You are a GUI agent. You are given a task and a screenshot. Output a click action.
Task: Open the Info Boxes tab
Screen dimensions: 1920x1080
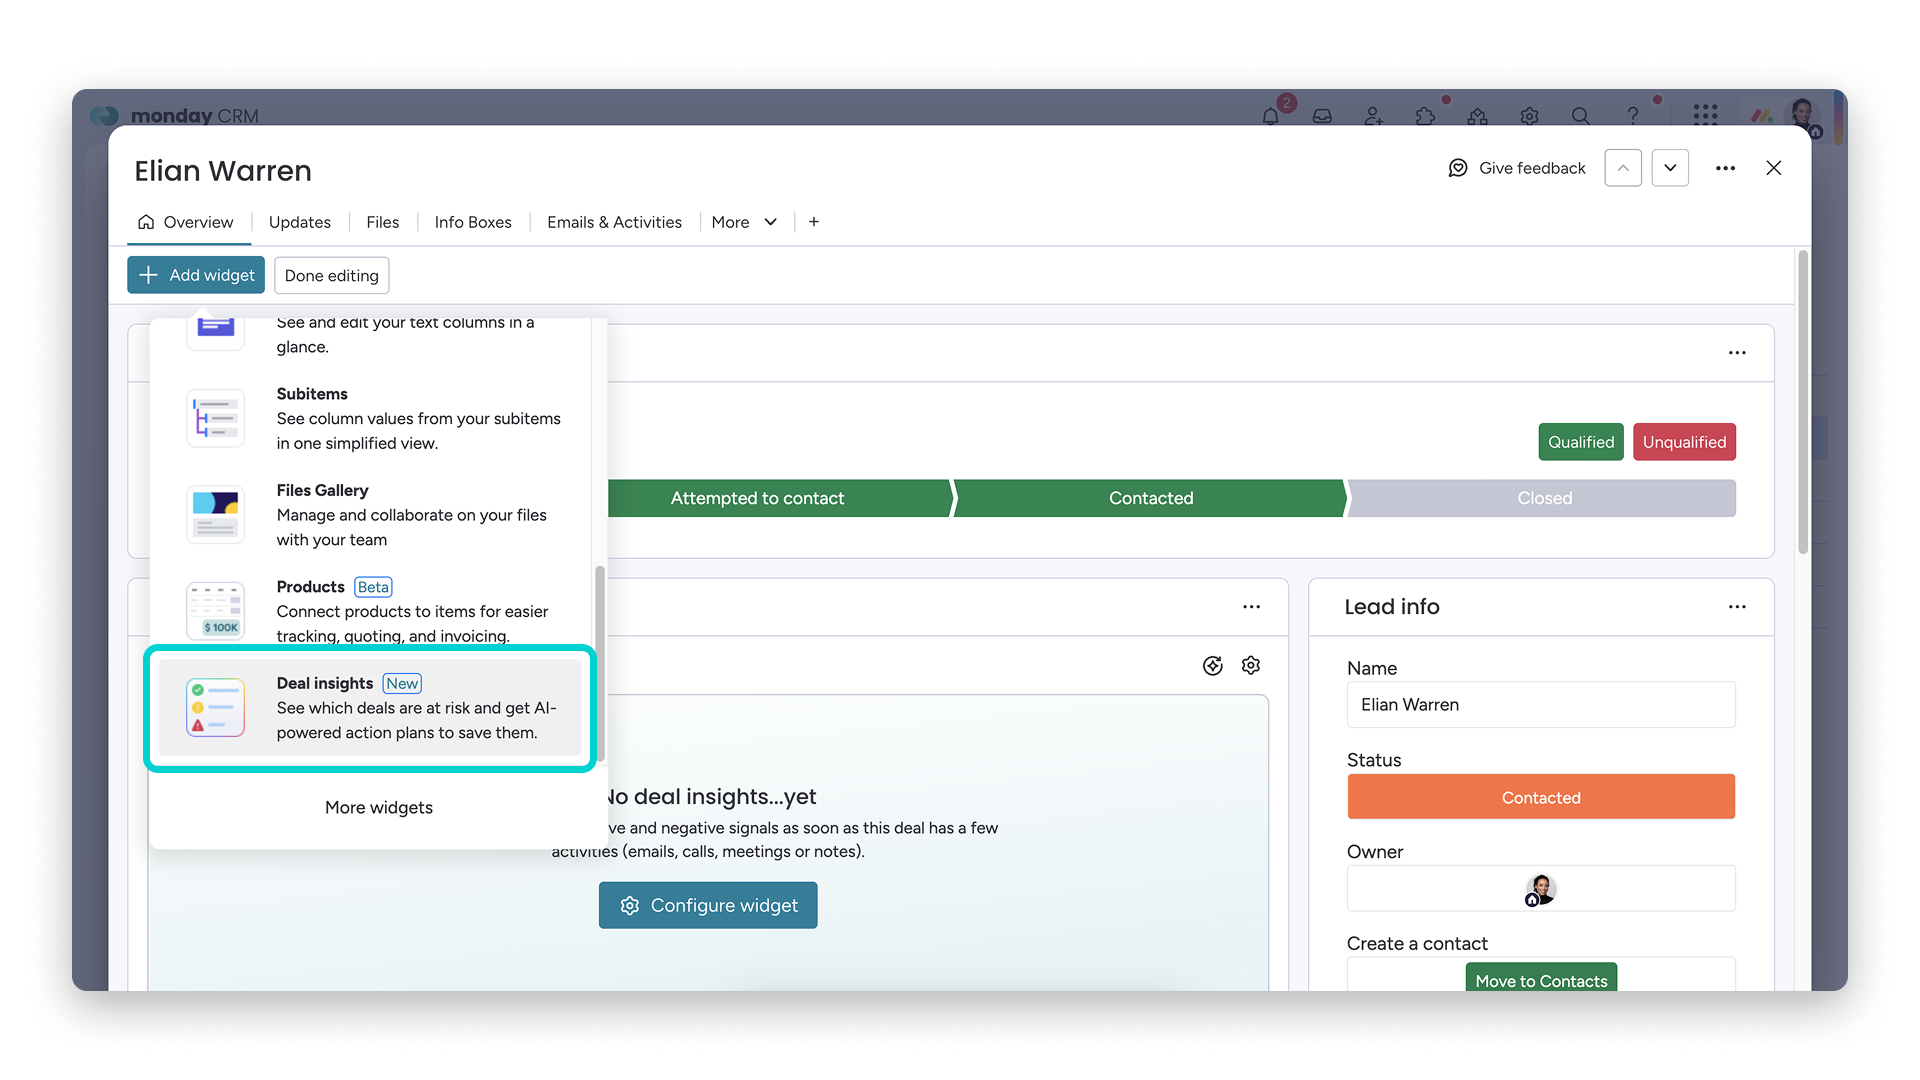coord(473,222)
